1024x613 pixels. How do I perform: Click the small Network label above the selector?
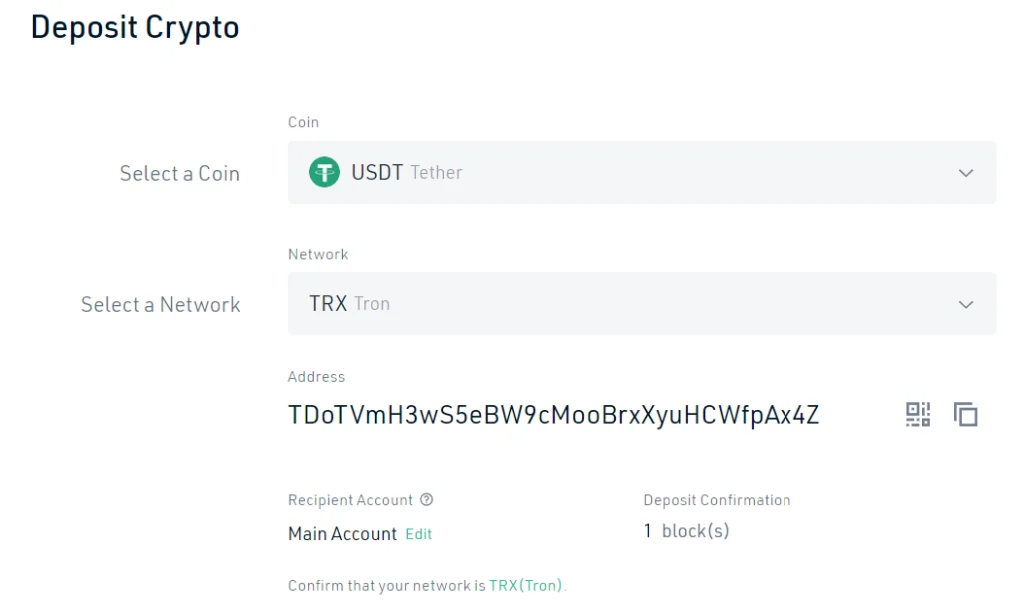(318, 254)
